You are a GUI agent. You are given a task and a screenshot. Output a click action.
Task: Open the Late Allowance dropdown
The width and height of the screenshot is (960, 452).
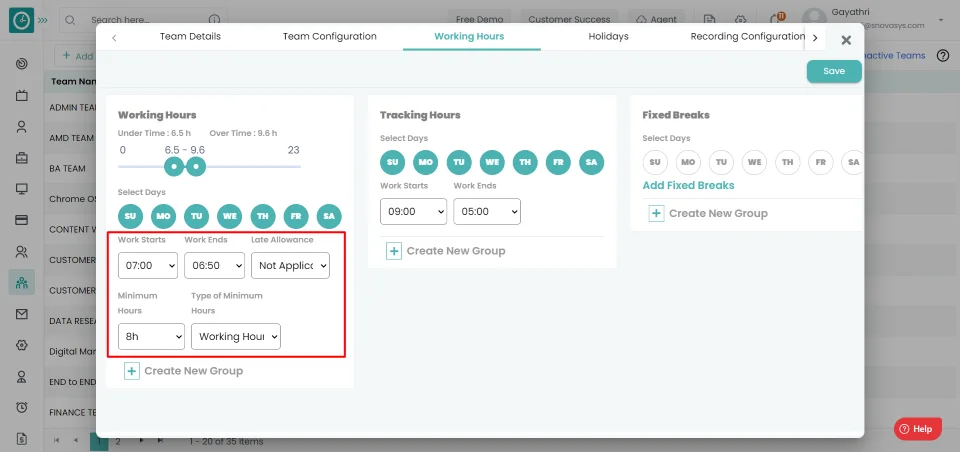click(290, 265)
